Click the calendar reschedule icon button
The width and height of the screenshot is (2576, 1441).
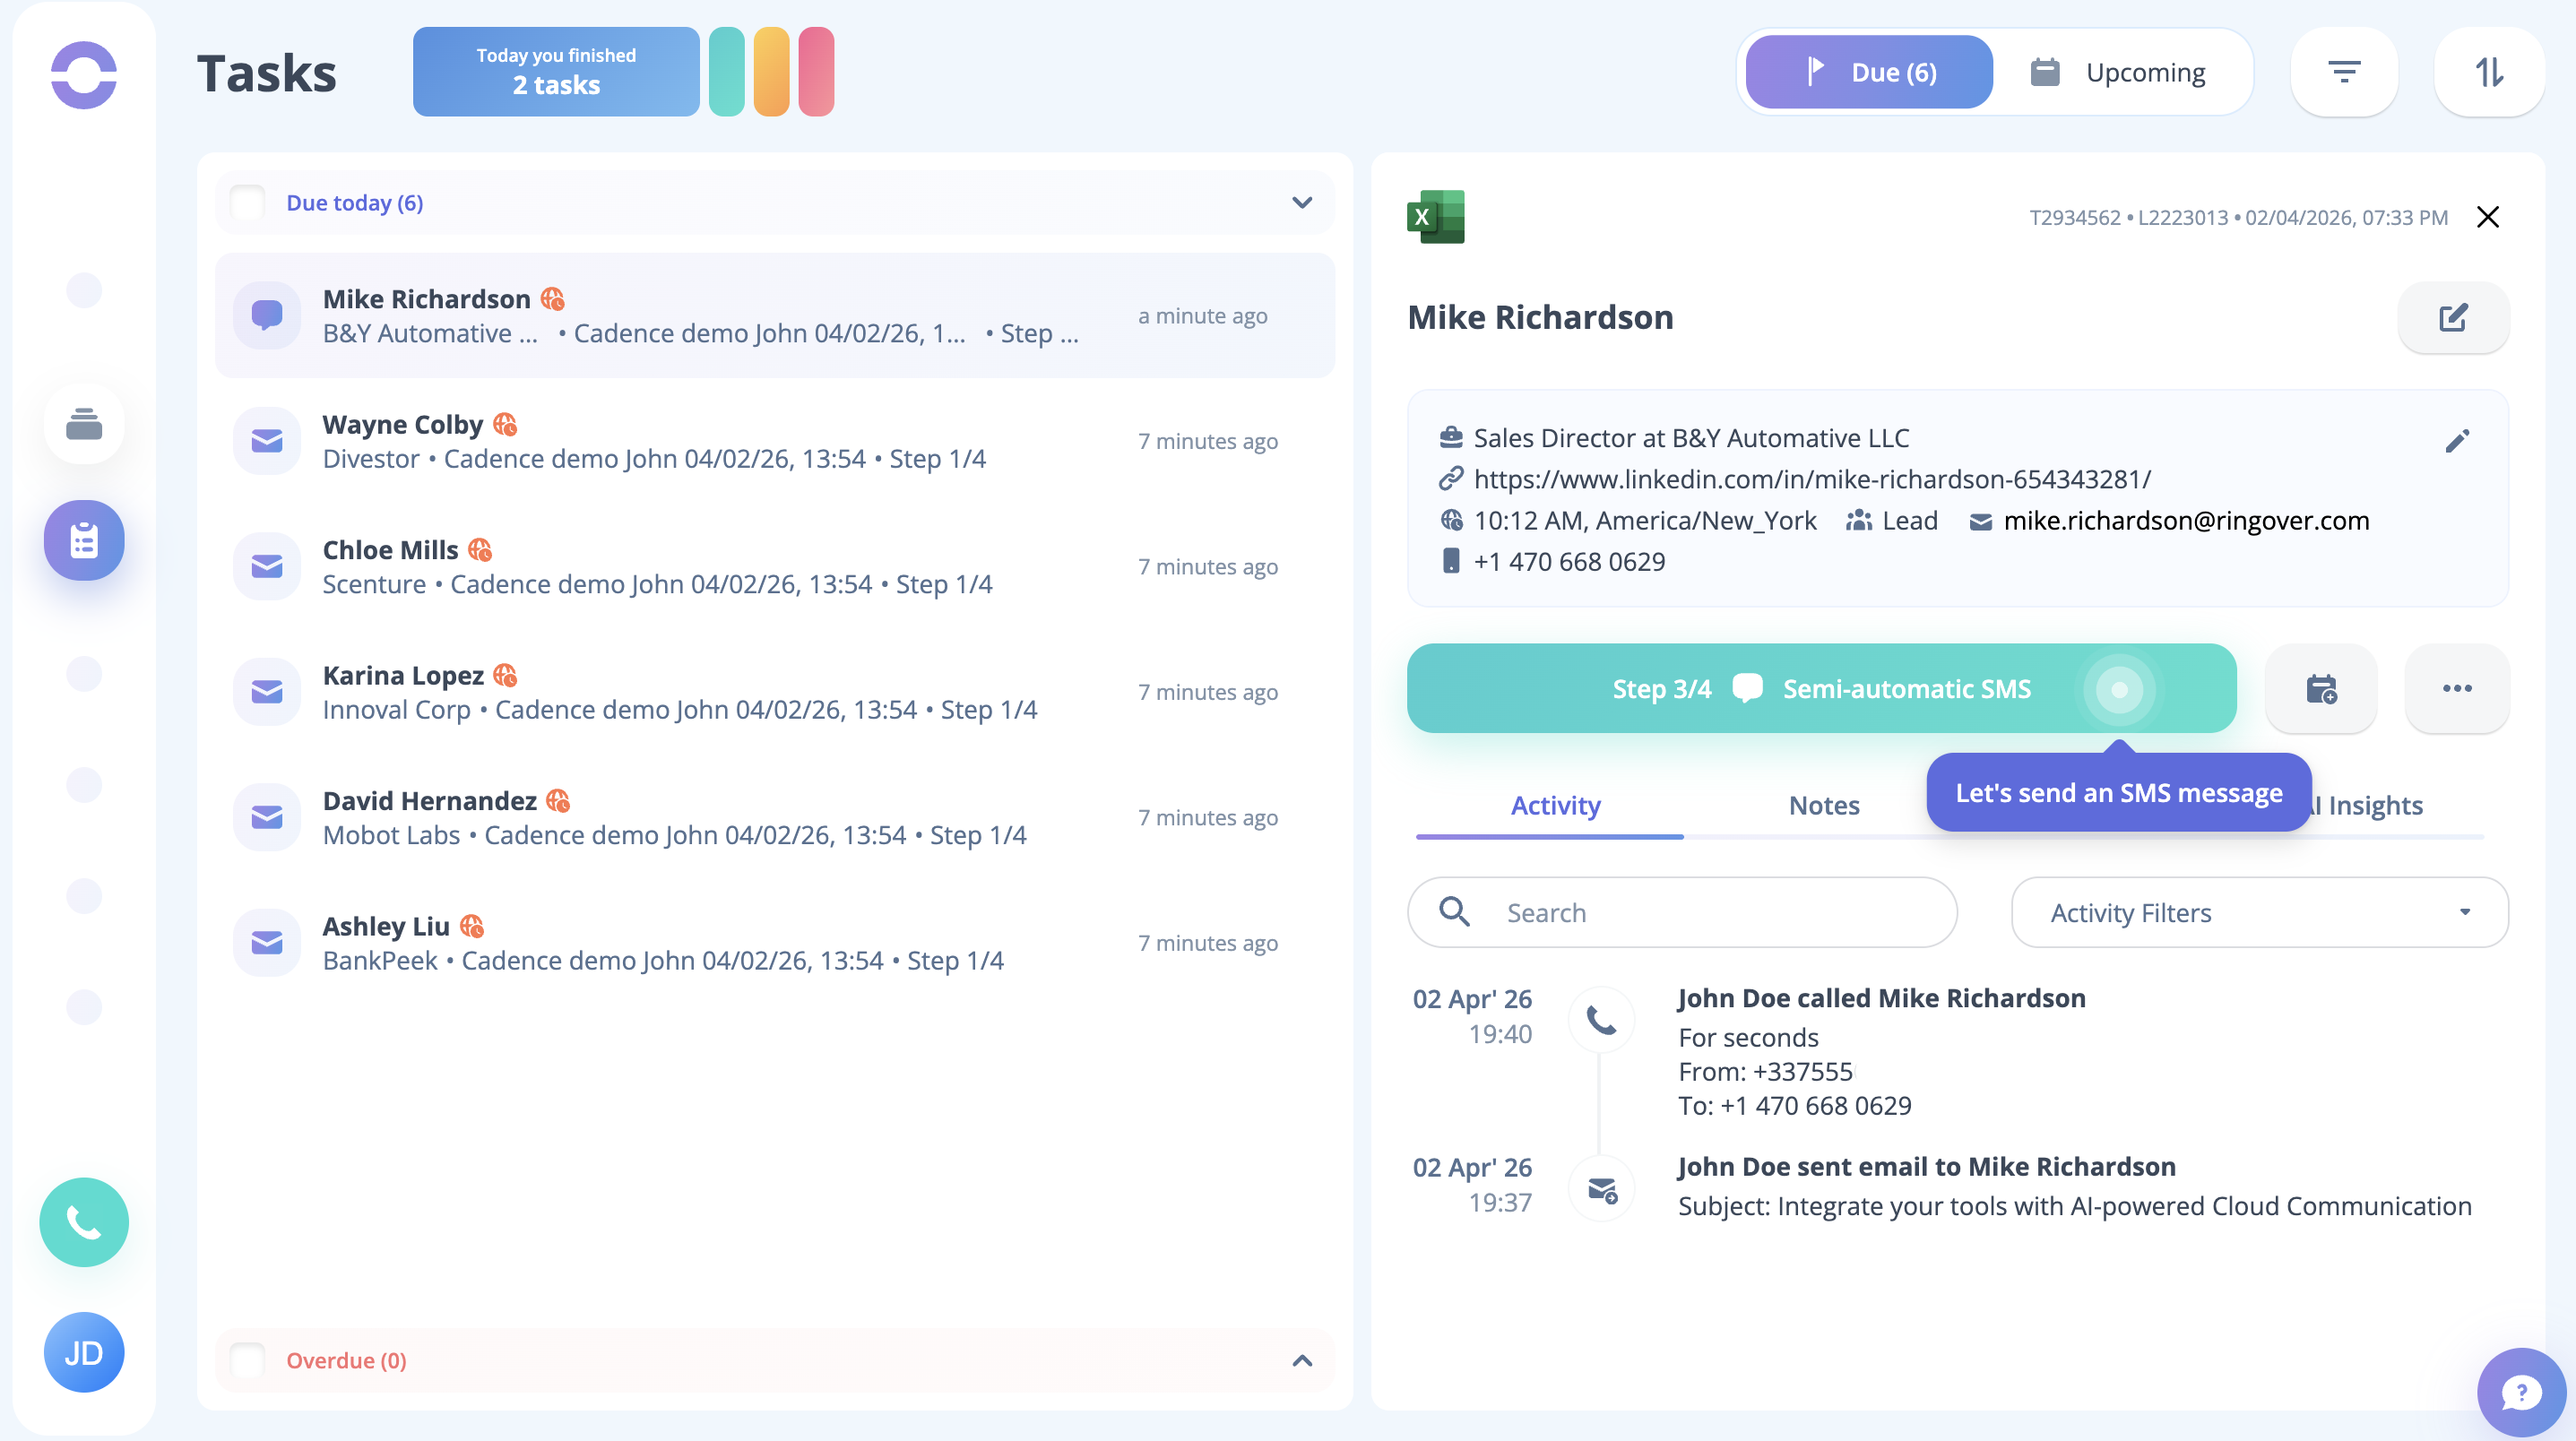click(2320, 689)
